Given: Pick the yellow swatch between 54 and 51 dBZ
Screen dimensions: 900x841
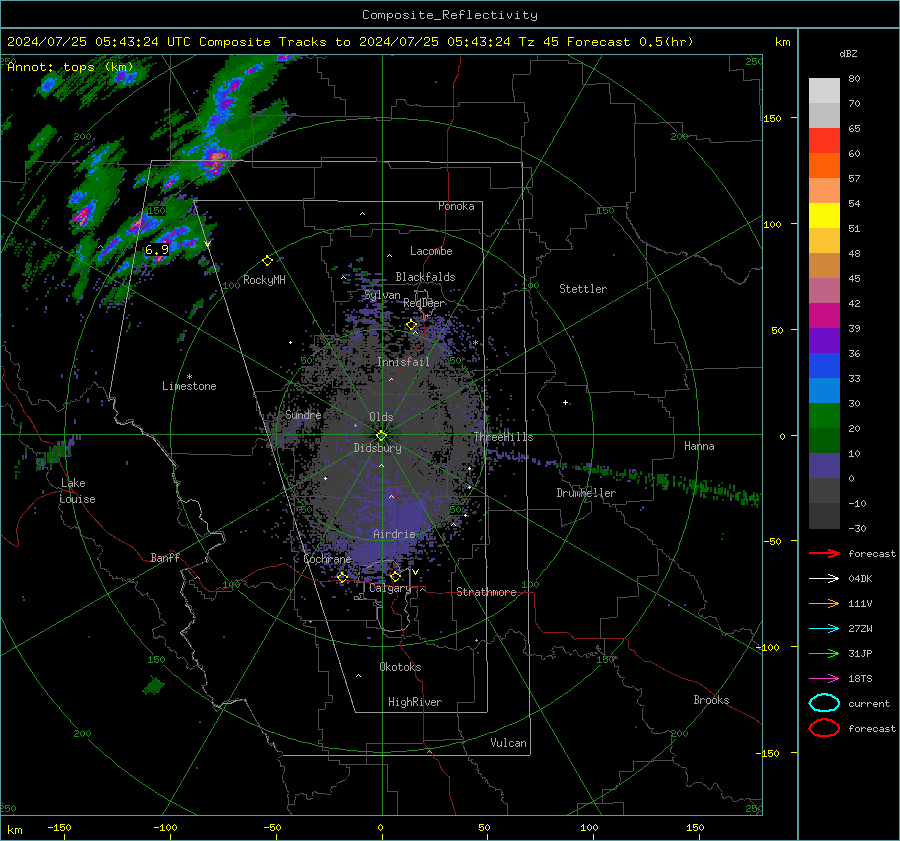Looking at the screenshot, I should click(x=824, y=216).
